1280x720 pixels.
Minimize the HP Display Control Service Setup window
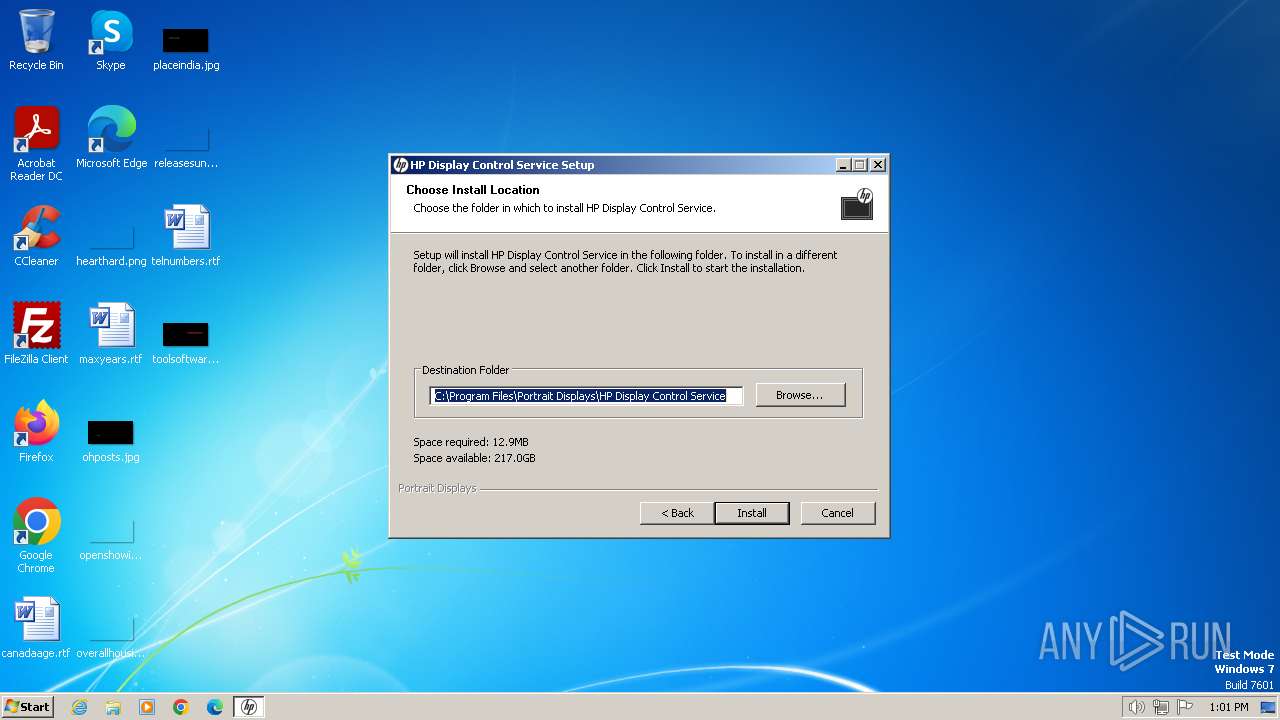click(x=843, y=165)
